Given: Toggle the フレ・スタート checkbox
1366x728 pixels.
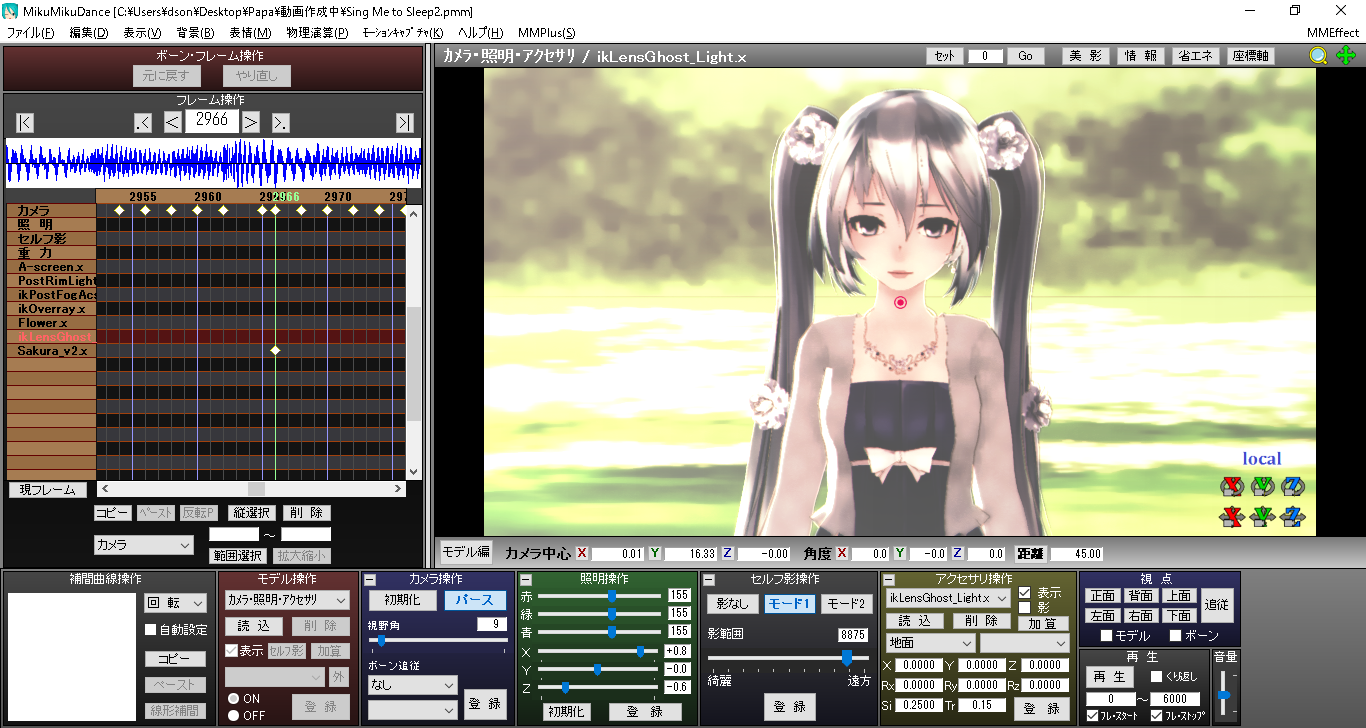Looking at the screenshot, I should (1092, 715).
